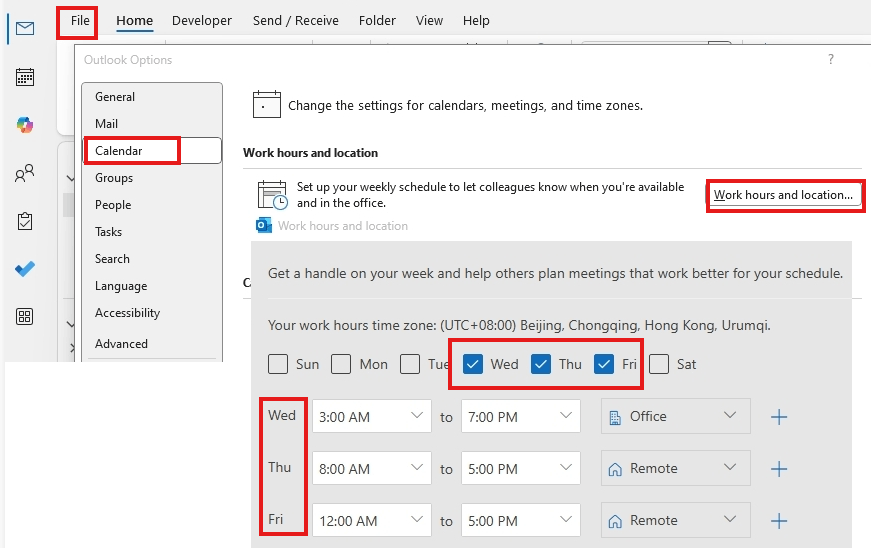
Task: Select Language options category
Action: click(x=152, y=286)
